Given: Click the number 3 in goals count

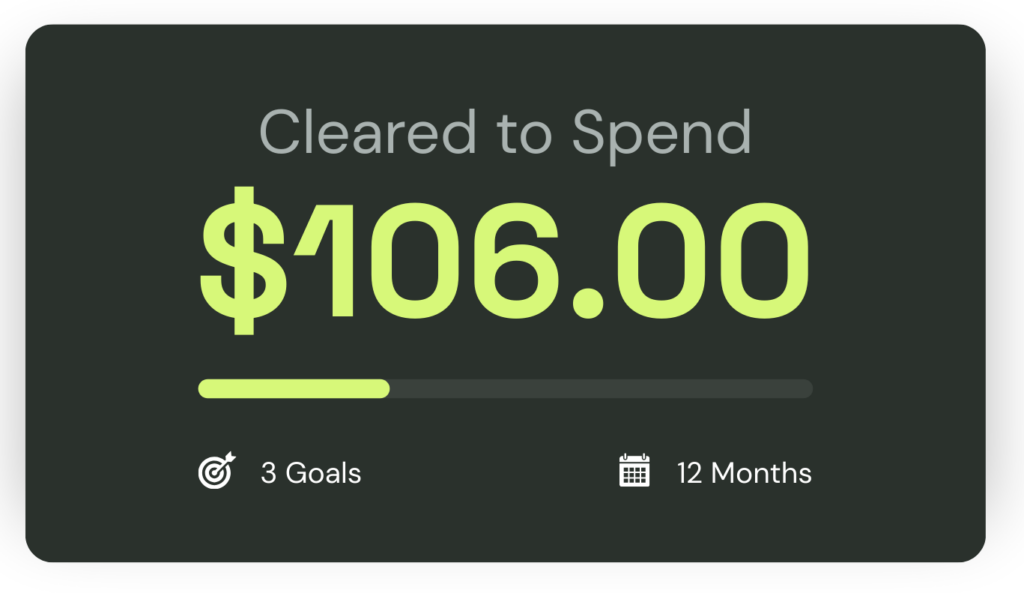Looking at the screenshot, I should click(x=268, y=473).
